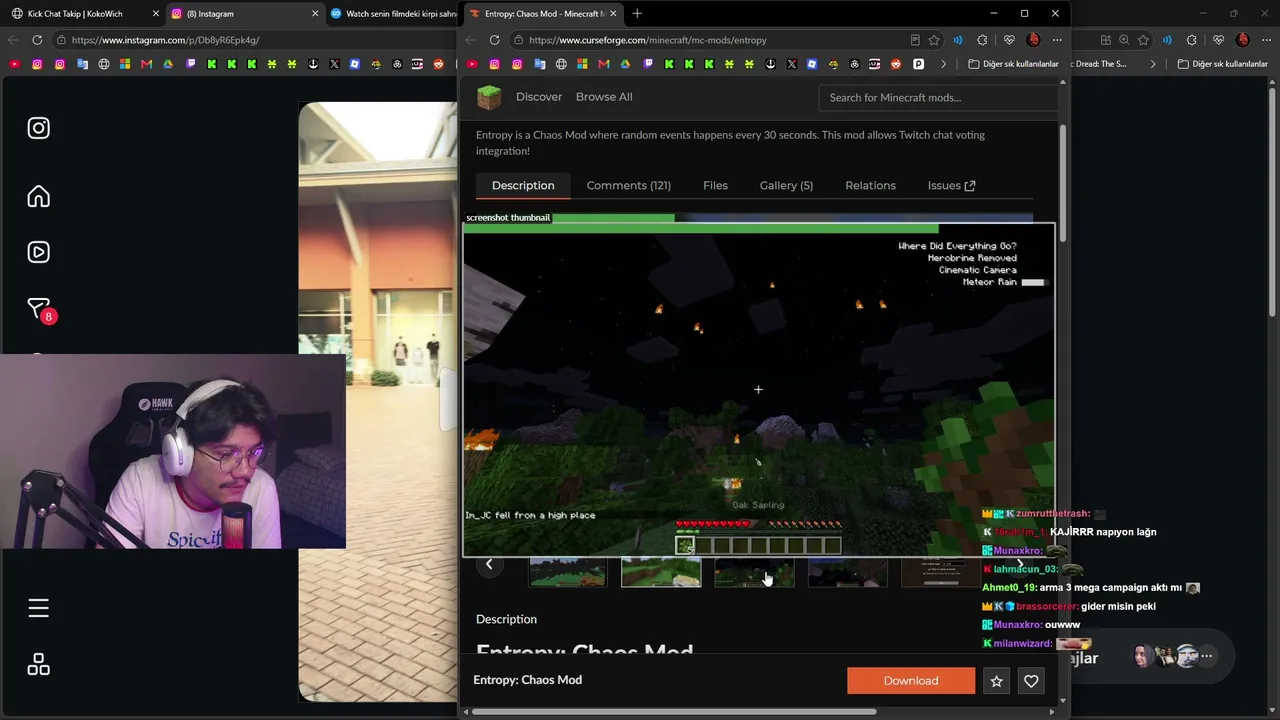Open Gmail bookmark in Instagram window
1280x720 pixels.
coord(147,64)
